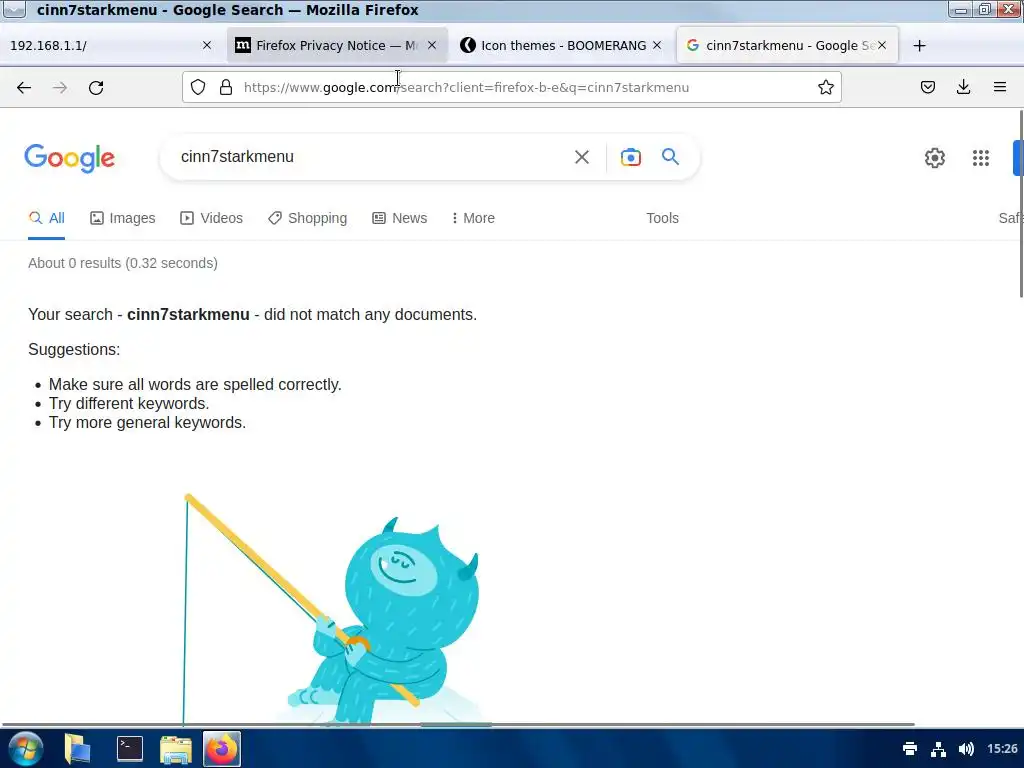
Task: Open Google quick settings gear
Action: coord(935,157)
